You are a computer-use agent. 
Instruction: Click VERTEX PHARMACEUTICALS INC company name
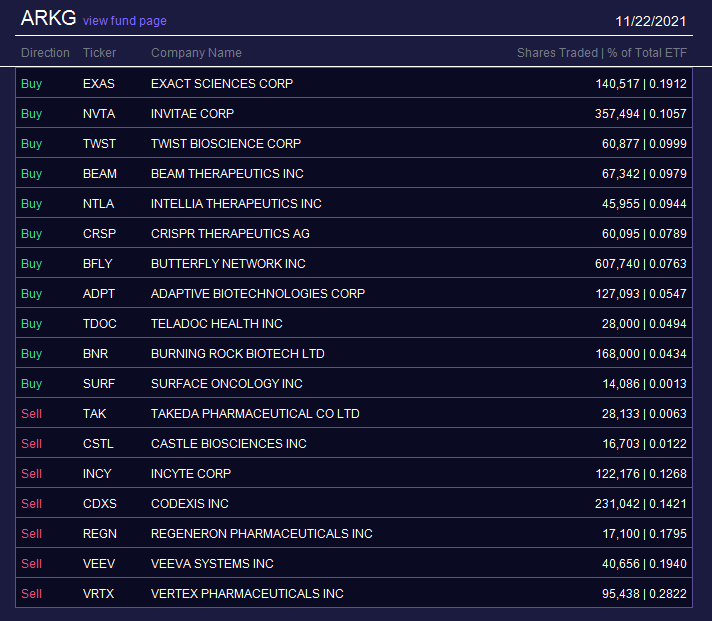(247, 593)
